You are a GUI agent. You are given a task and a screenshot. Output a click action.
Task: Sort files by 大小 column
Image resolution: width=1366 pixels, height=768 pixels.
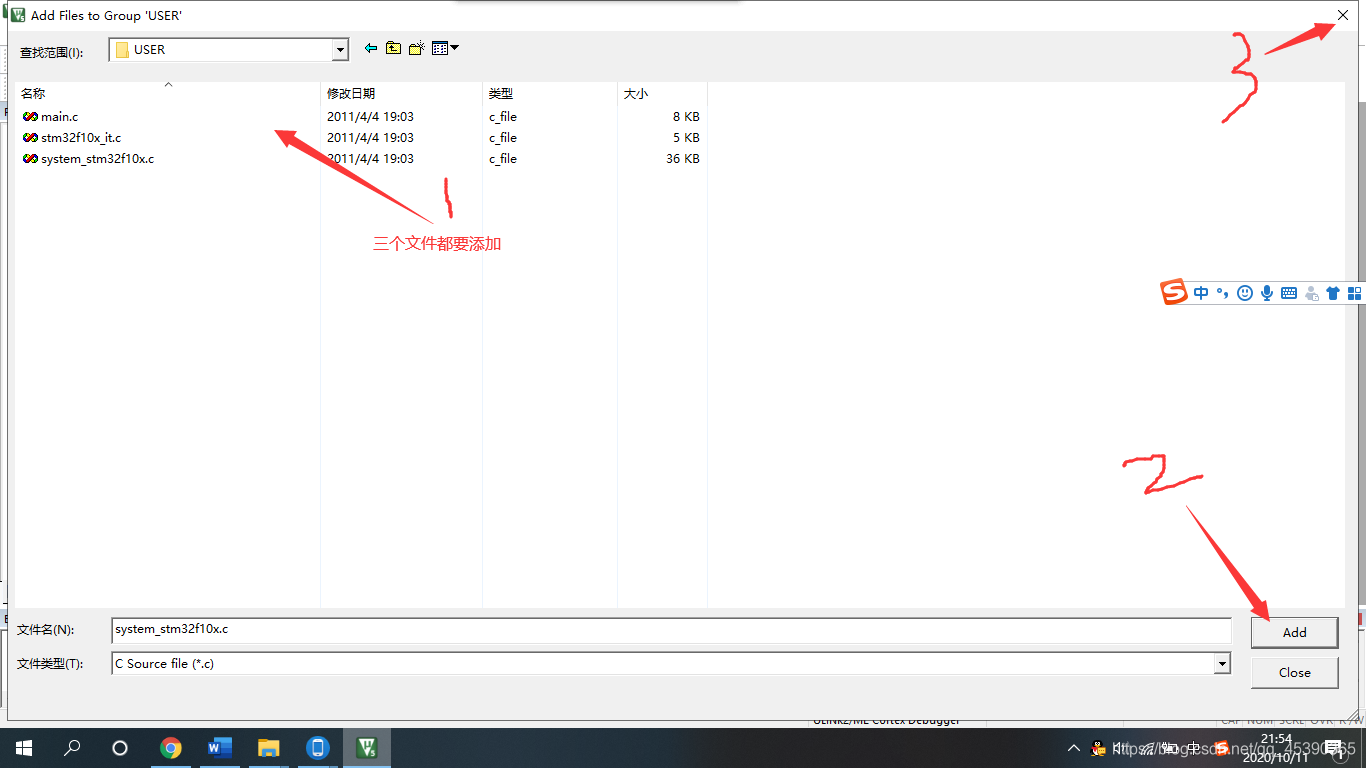662,93
